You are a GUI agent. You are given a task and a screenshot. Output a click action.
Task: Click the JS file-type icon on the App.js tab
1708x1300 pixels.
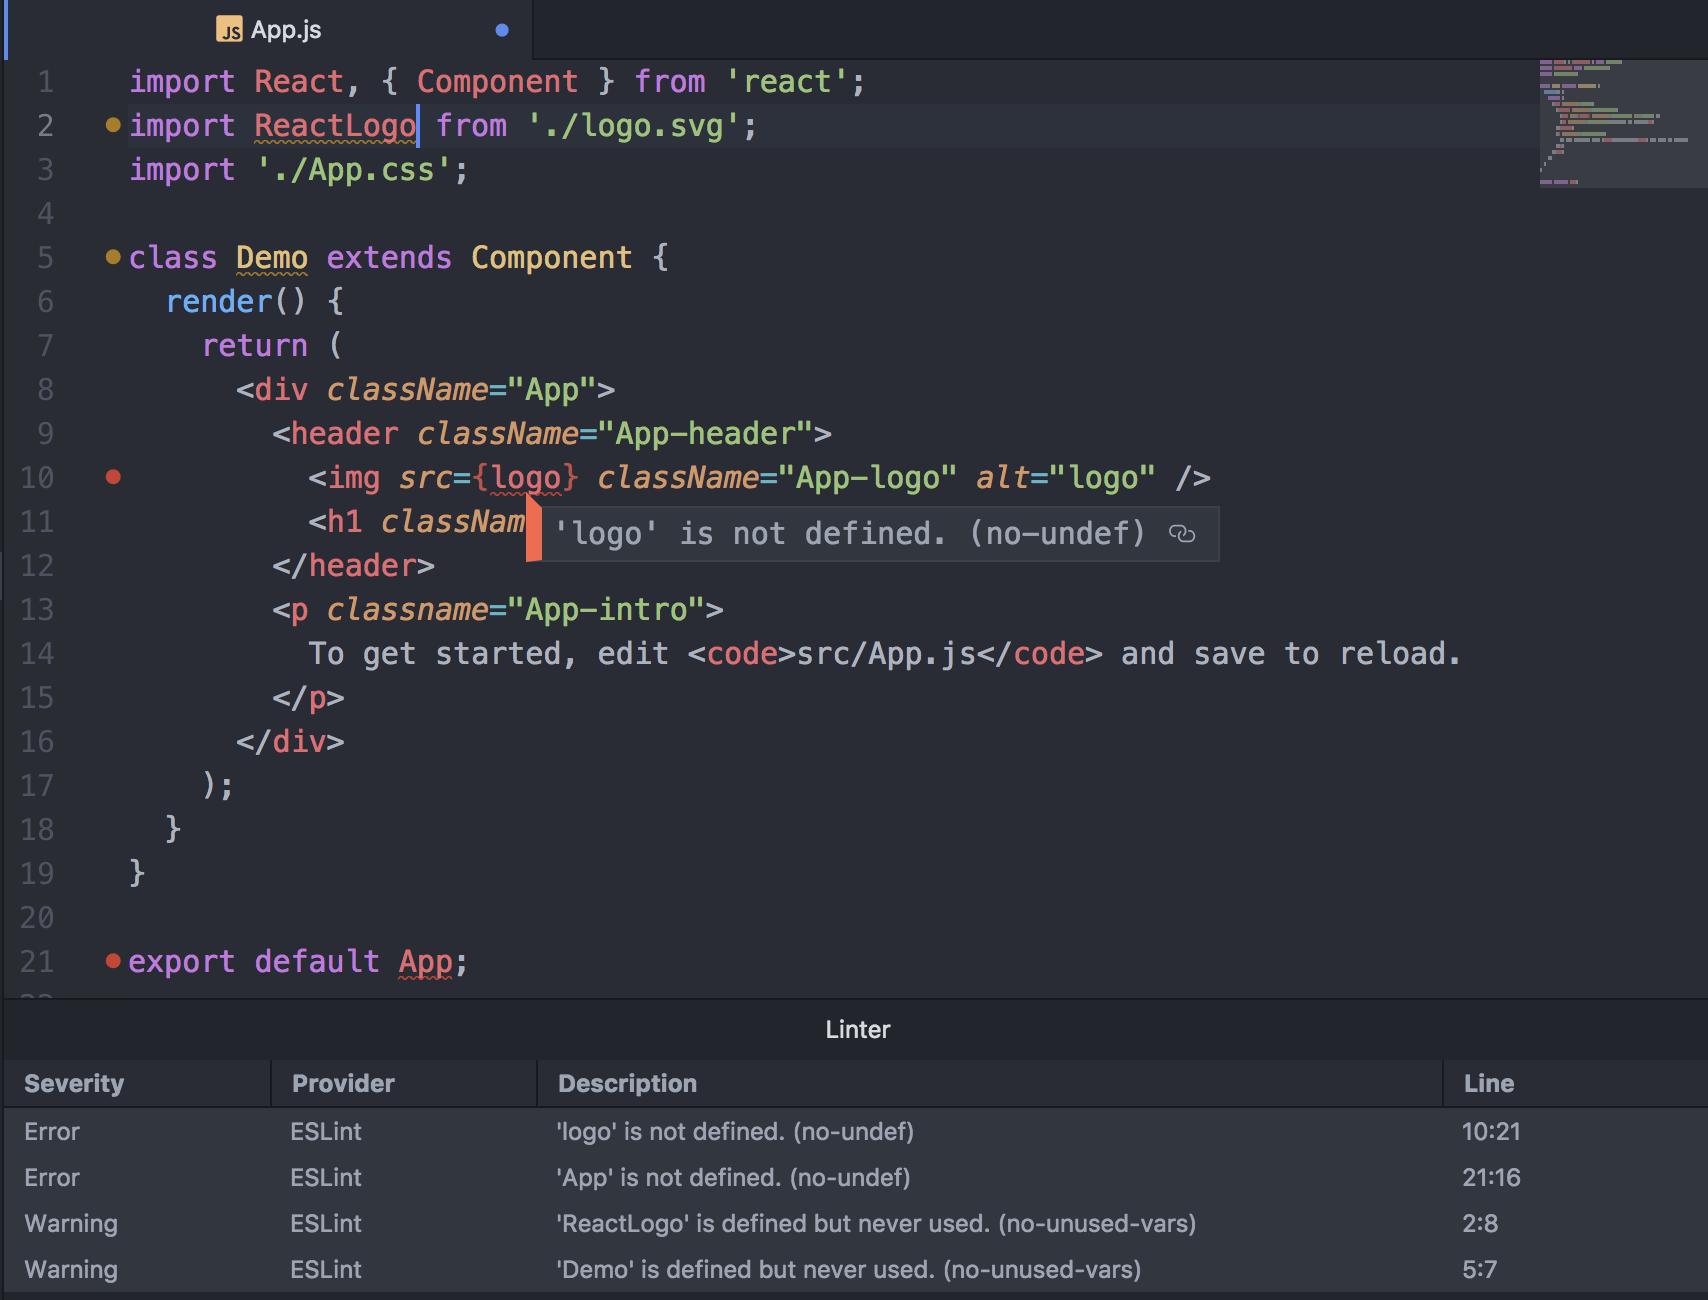pyautogui.click(x=231, y=28)
